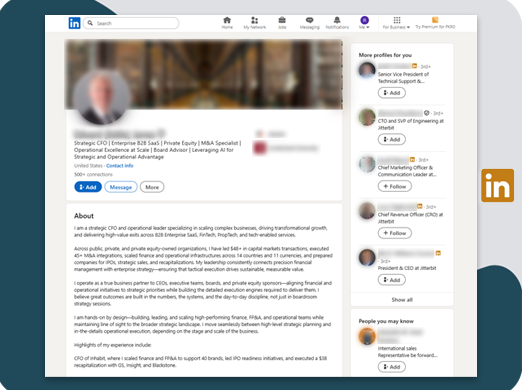
Task: Click the Premium badge beside Chief Revenue Officer
Action: tap(420, 206)
